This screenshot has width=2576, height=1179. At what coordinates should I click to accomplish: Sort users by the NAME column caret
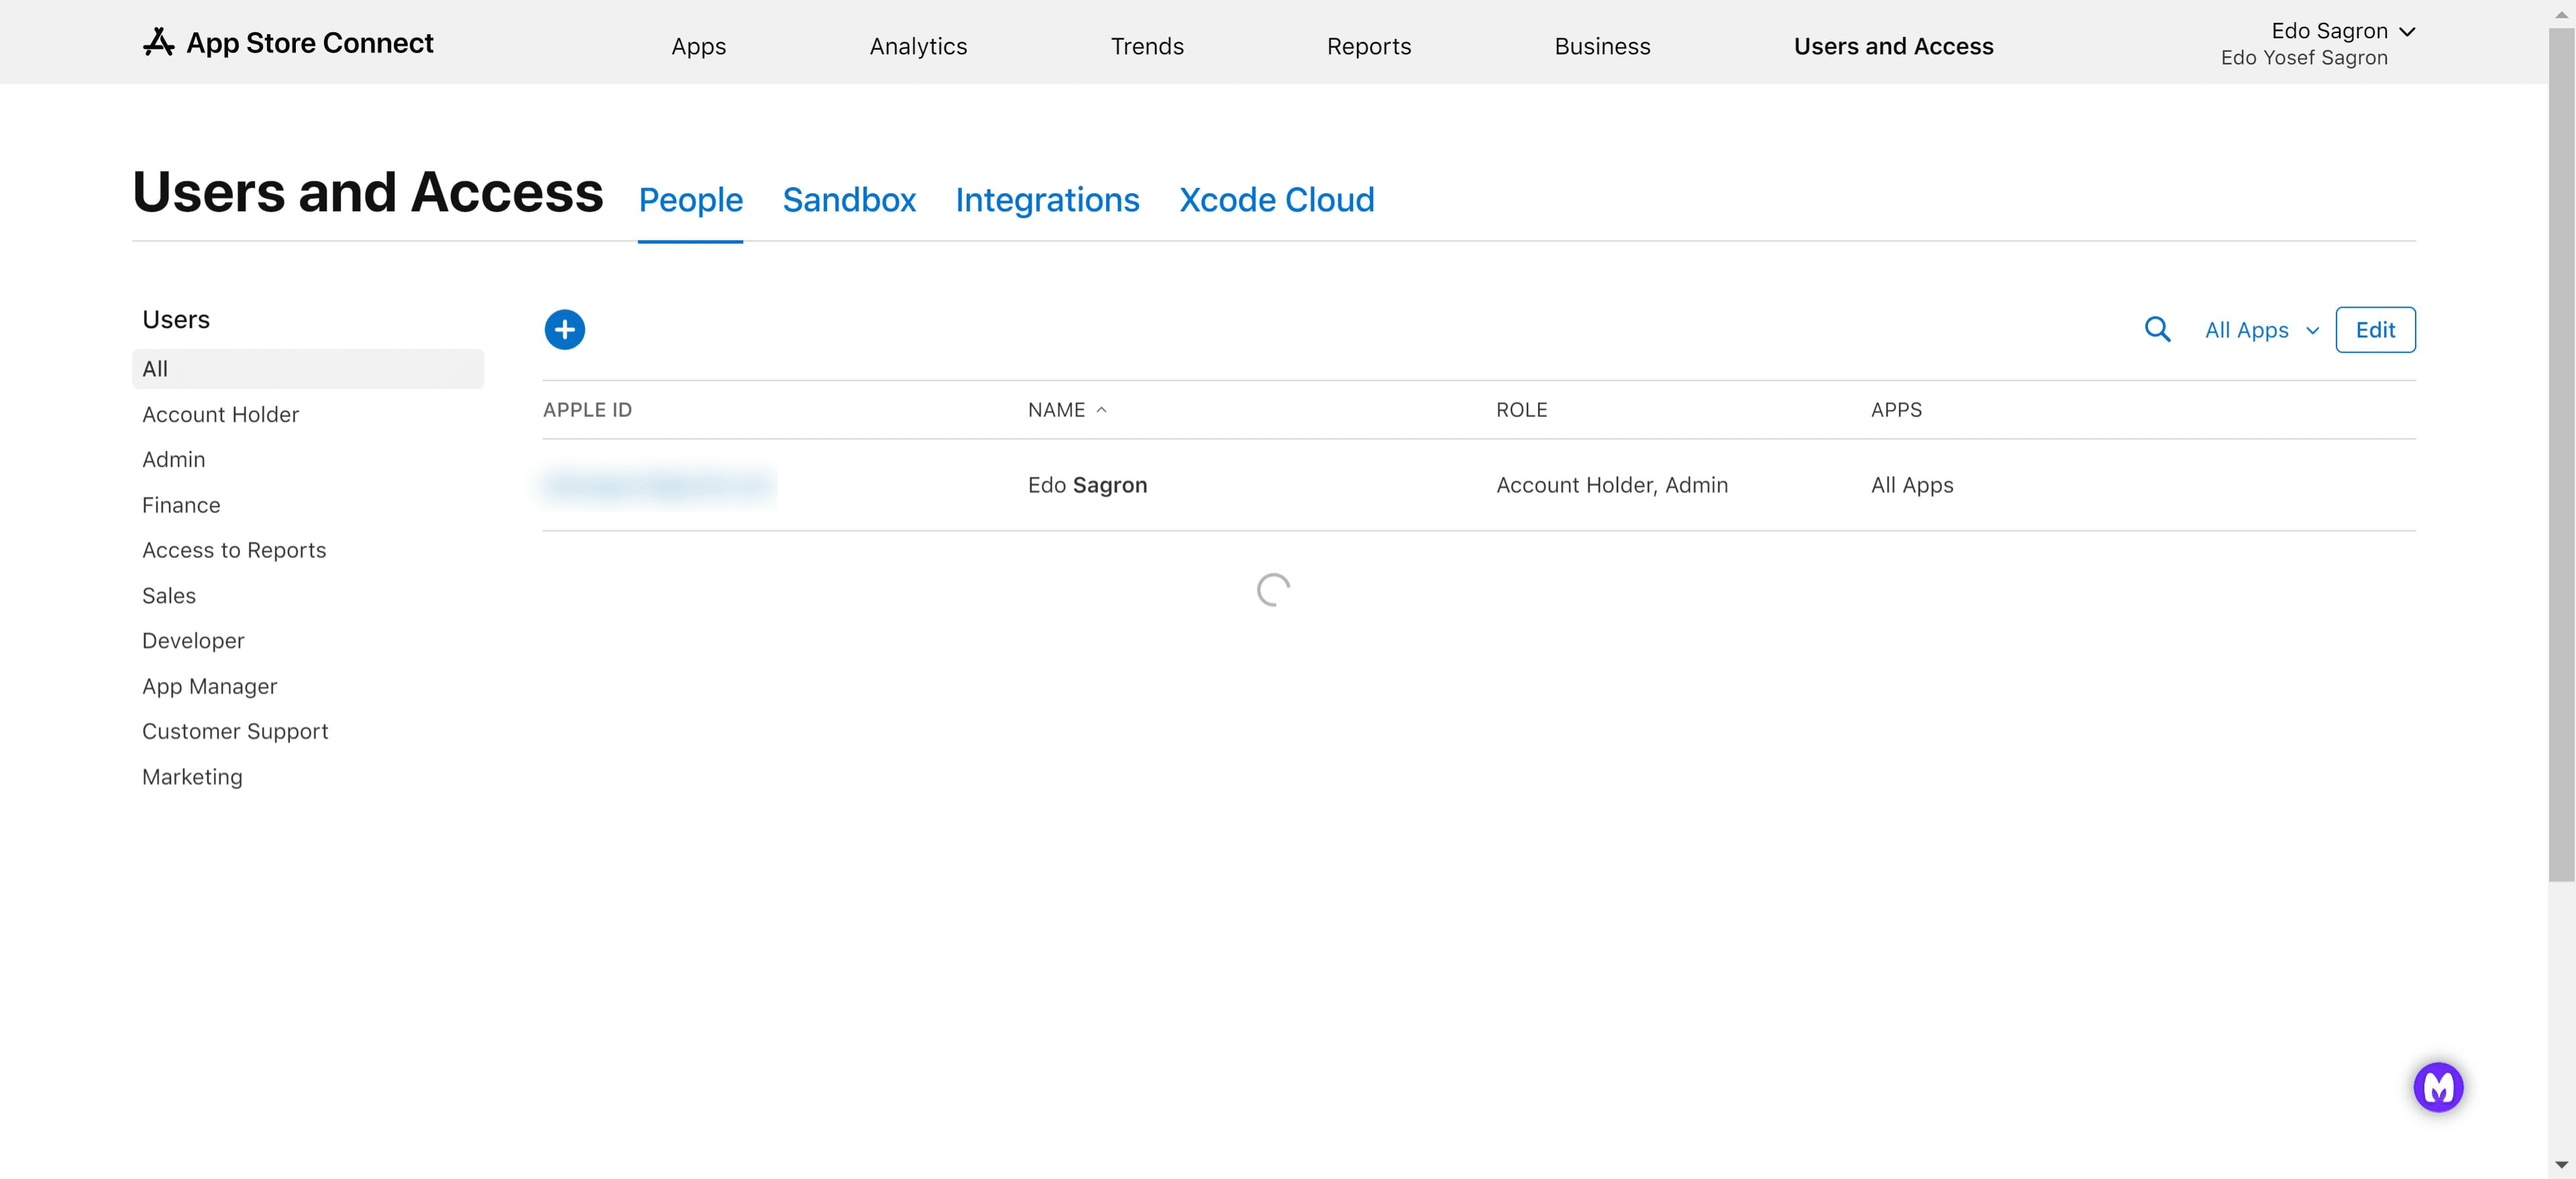pyautogui.click(x=1103, y=410)
